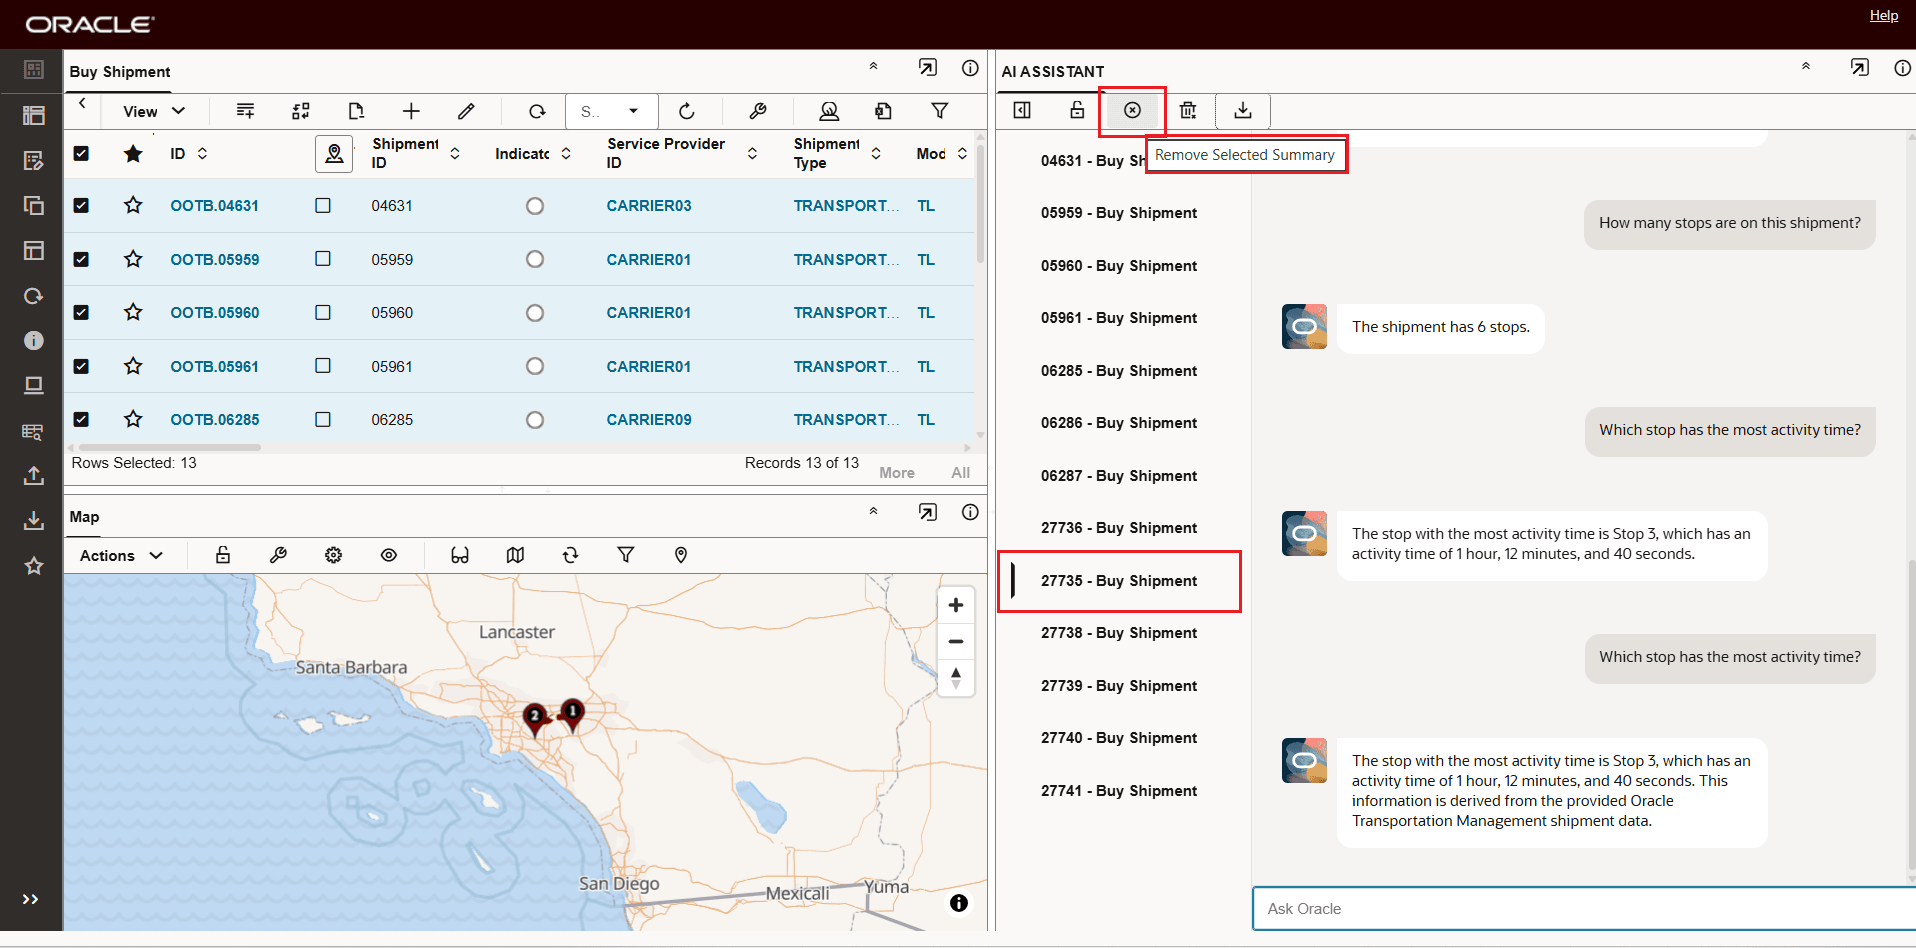This screenshot has width=1916, height=948.
Task: Click the pencil edit icon in Buy Shipment toolbar
Action: click(466, 111)
